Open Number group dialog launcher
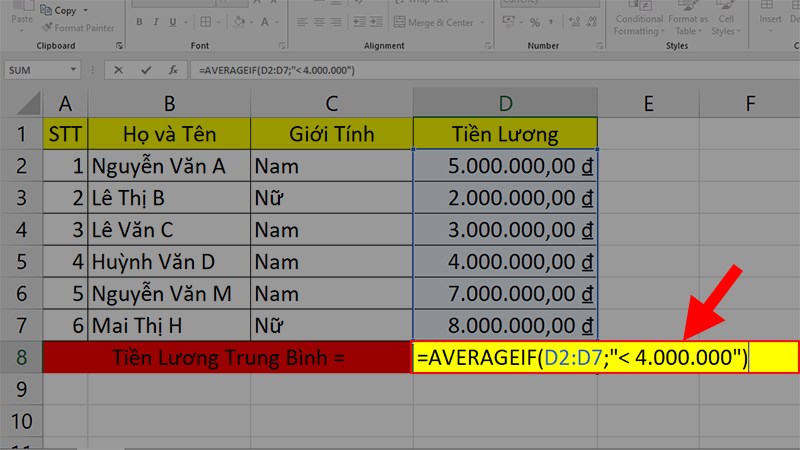Image resolution: width=800 pixels, height=450 pixels. coord(600,46)
